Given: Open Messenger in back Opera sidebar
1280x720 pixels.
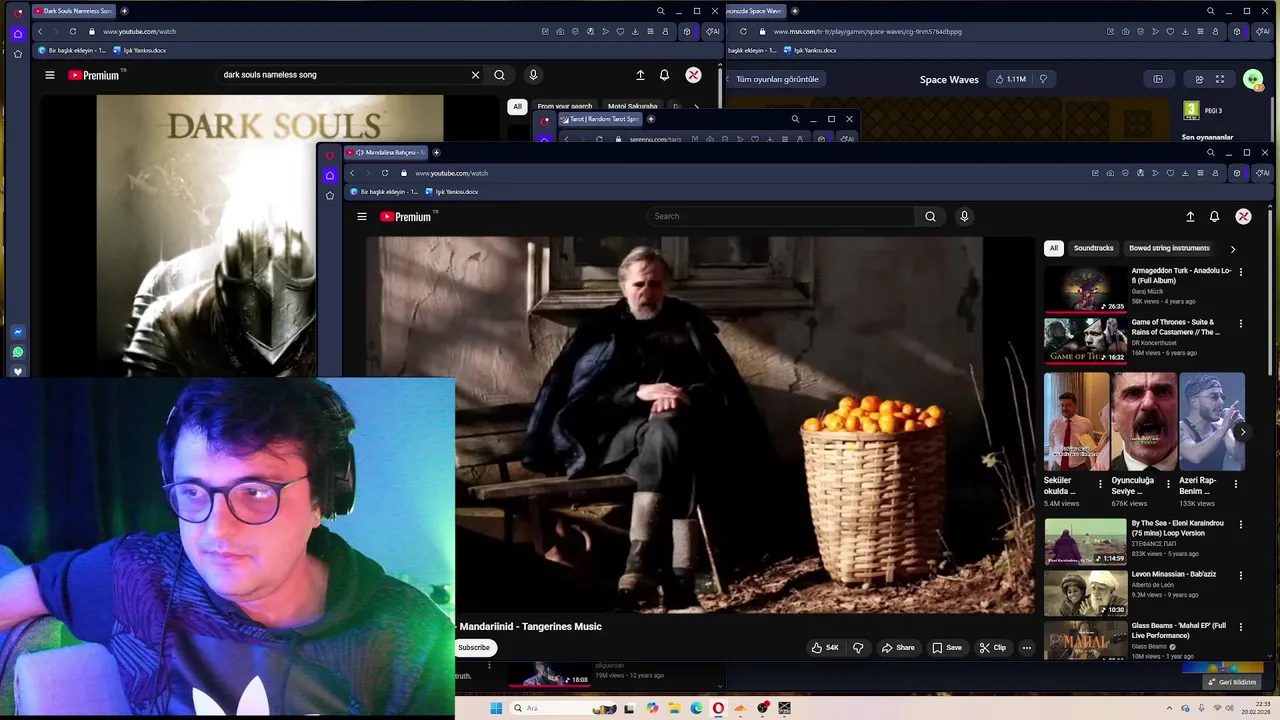Looking at the screenshot, I should 18,332.
